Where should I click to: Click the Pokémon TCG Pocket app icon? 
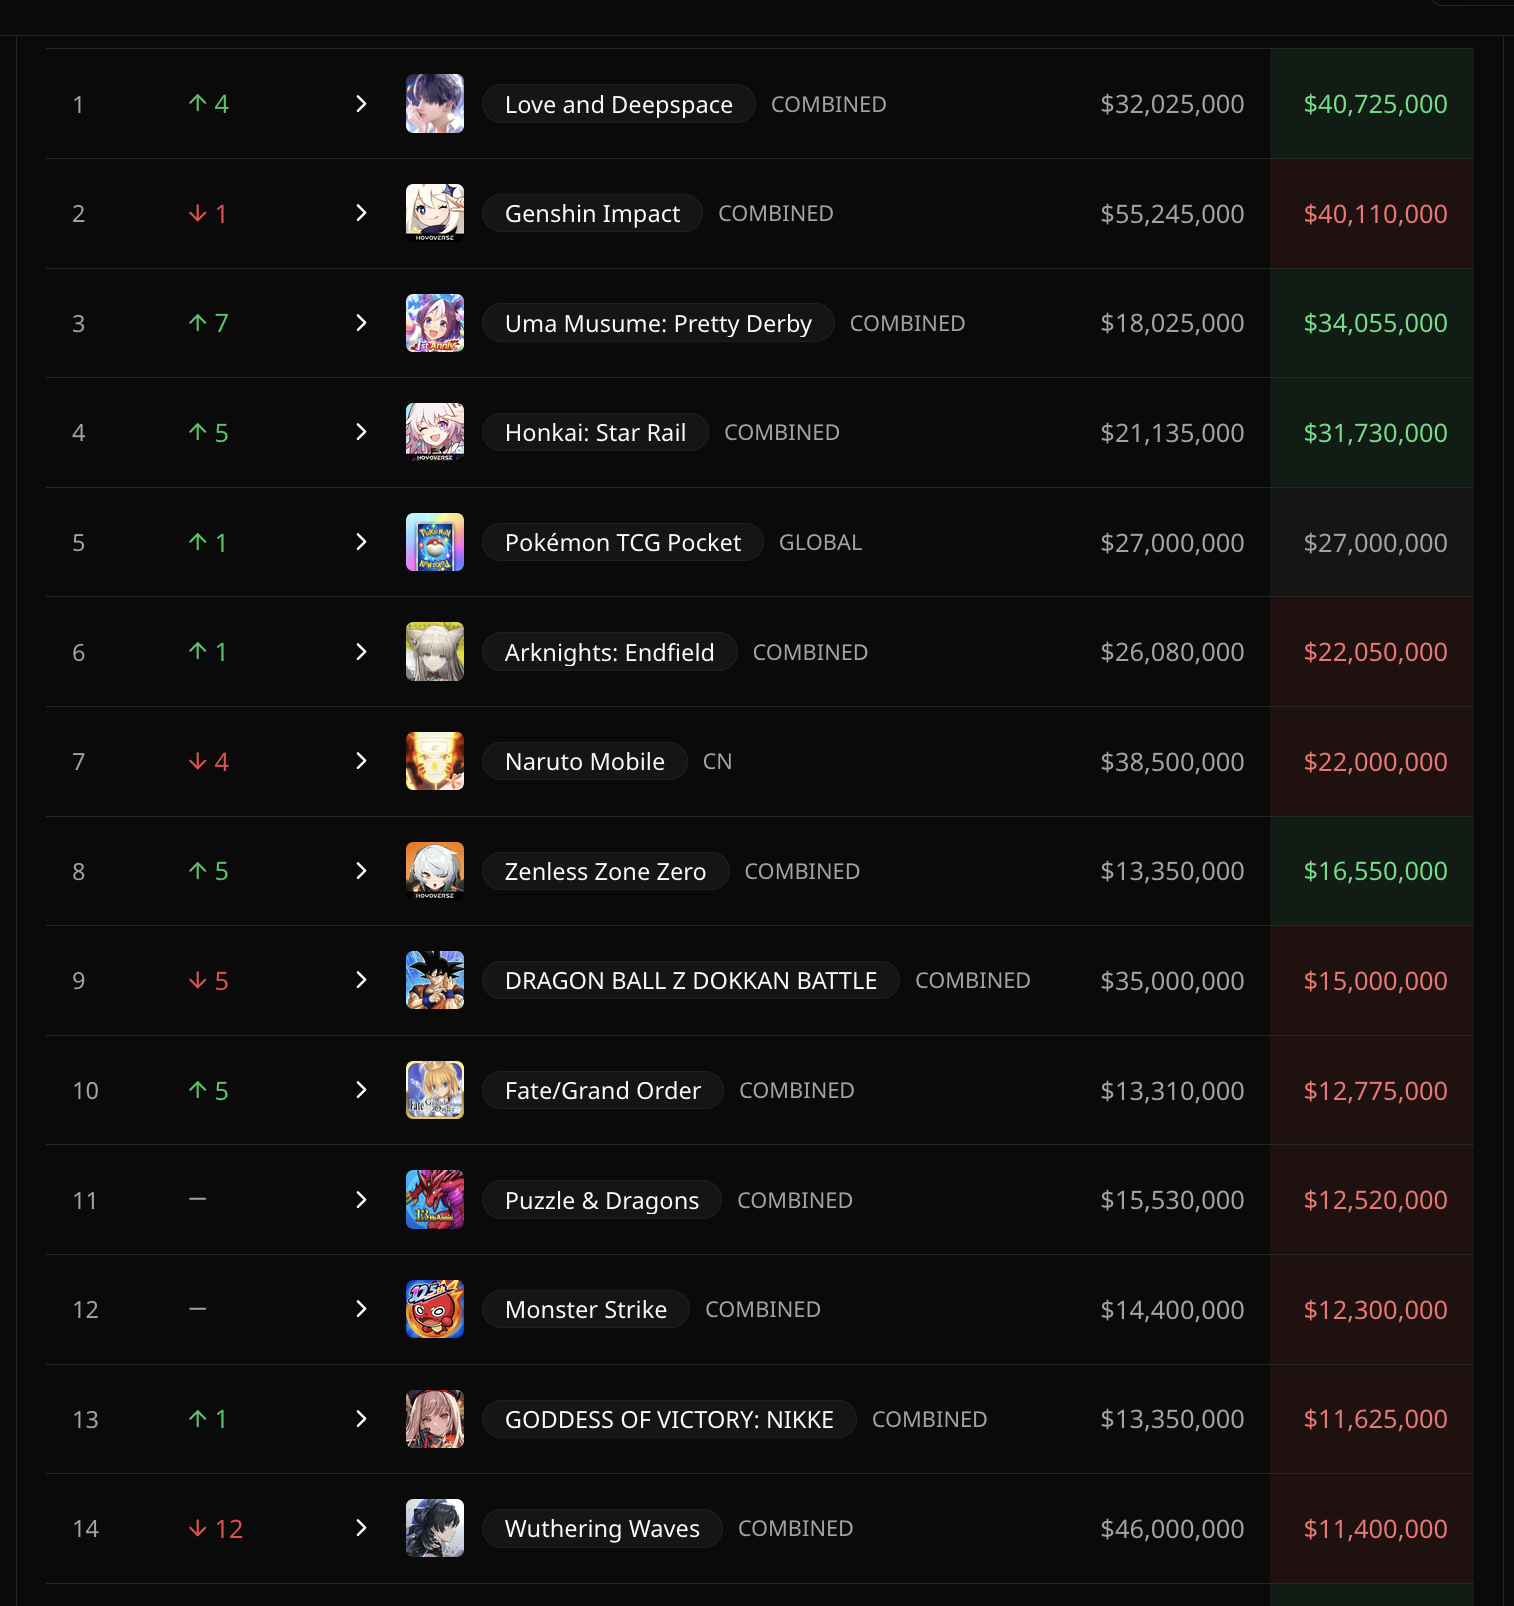pyautogui.click(x=434, y=542)
